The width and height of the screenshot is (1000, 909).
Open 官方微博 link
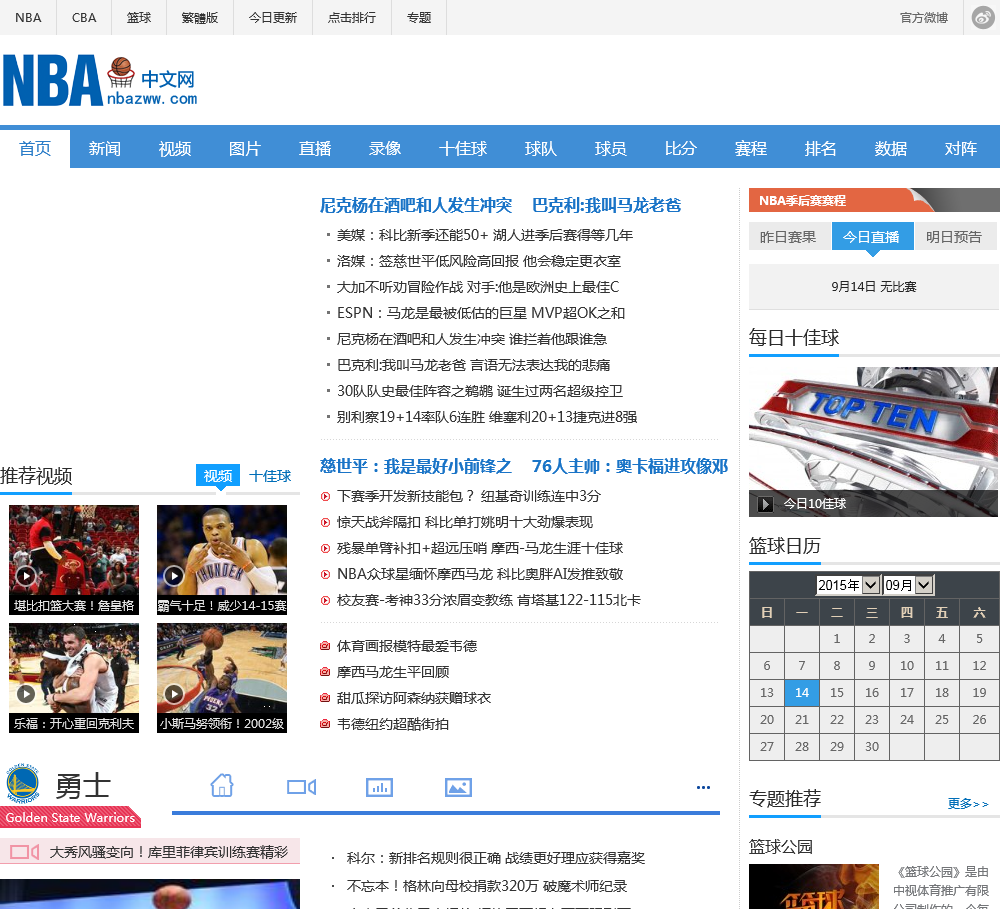923,18
